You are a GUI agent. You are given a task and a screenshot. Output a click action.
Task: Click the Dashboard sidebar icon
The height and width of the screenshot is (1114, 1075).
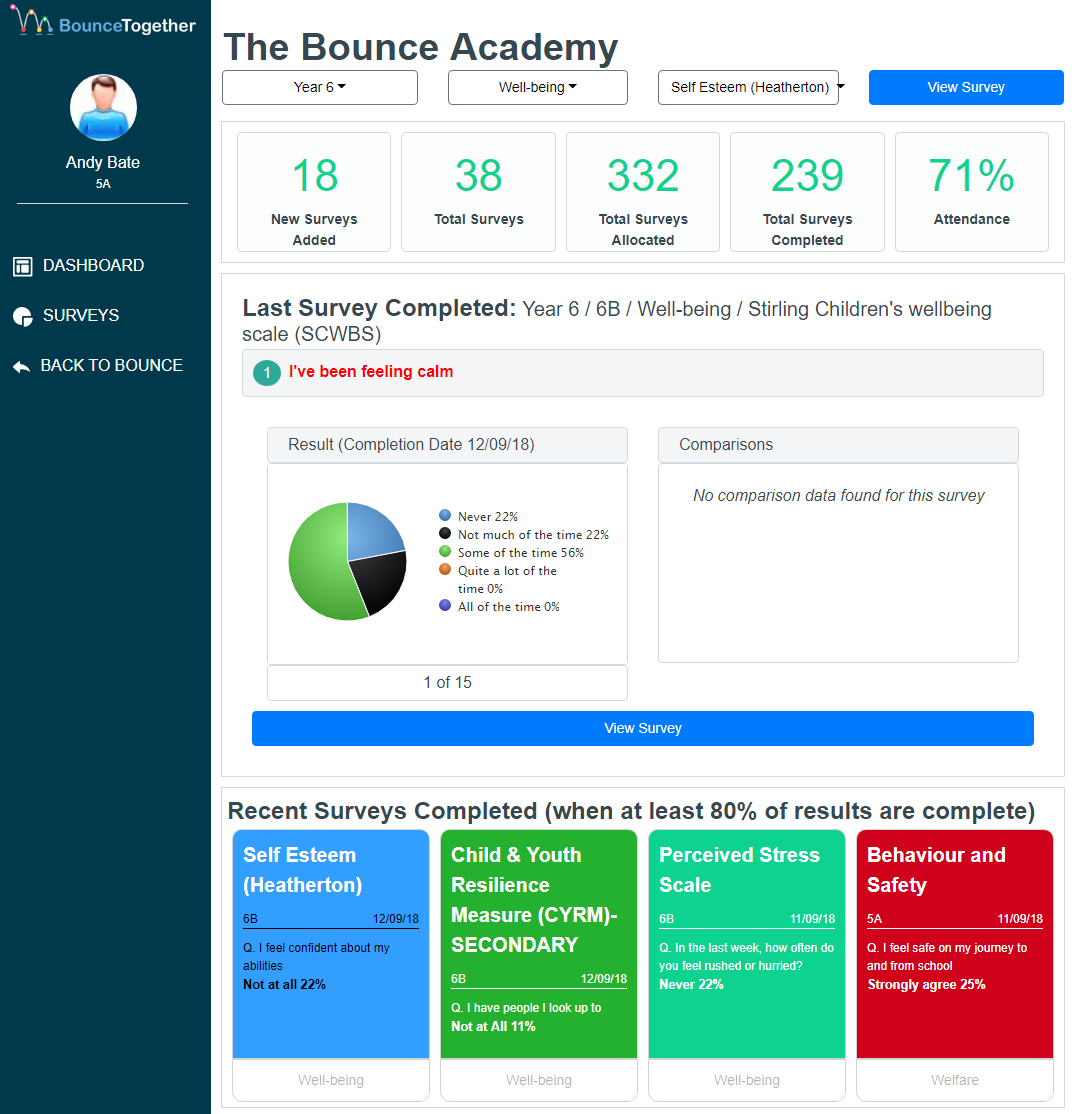click(23, 266)
